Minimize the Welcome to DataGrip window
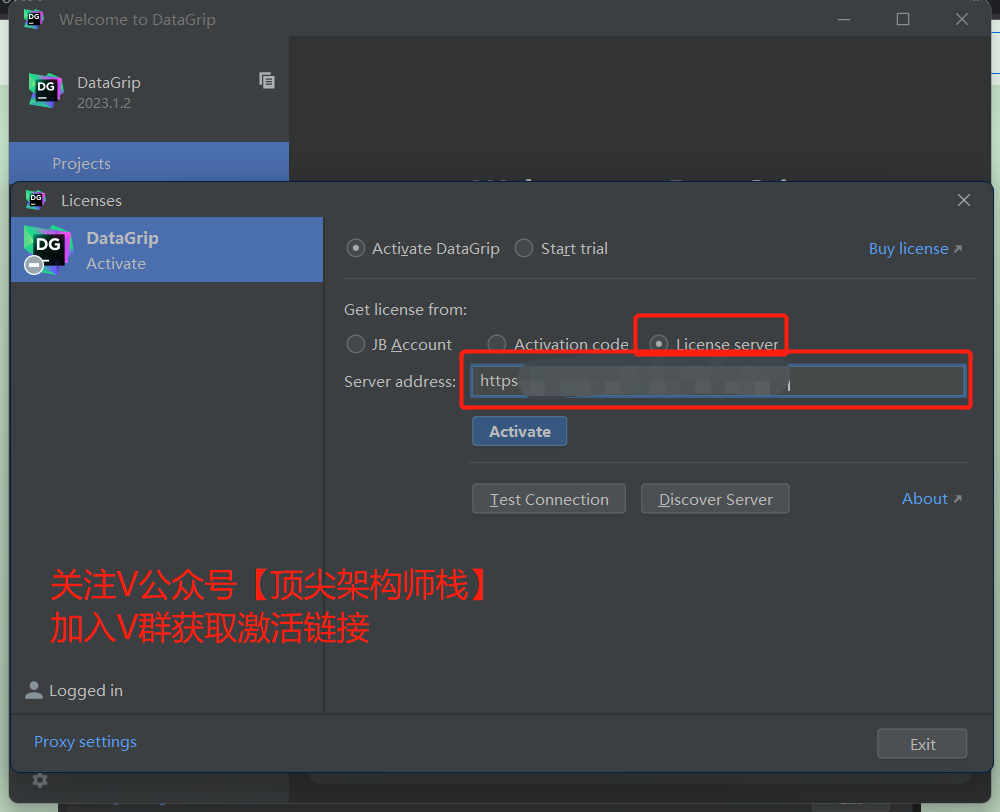The width and height of the screenshot is (1000, 812). (x=844, y=20)
